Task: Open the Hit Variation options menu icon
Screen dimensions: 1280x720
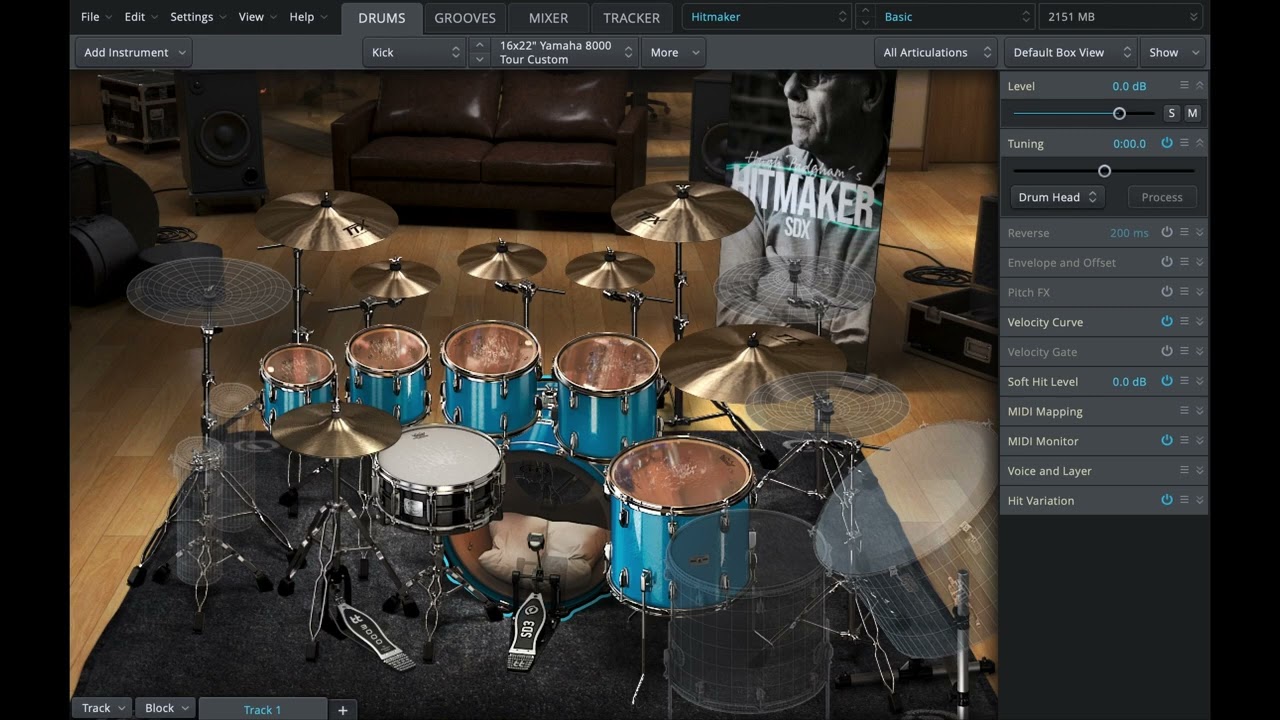Action: (1184, 500)
